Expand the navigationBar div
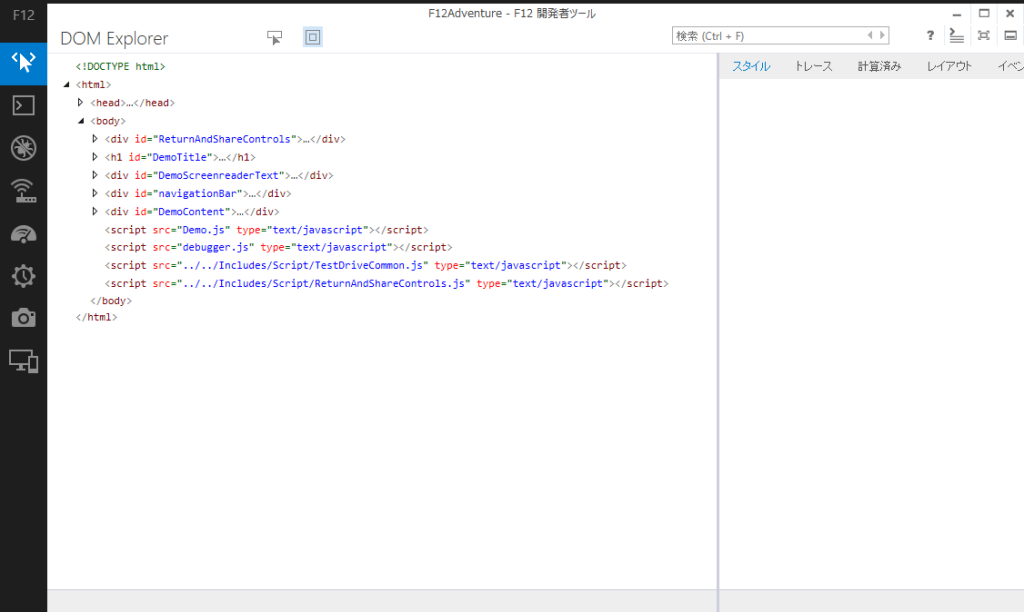The width and height of the screenshot is (1024, 612). coord(95,193)
